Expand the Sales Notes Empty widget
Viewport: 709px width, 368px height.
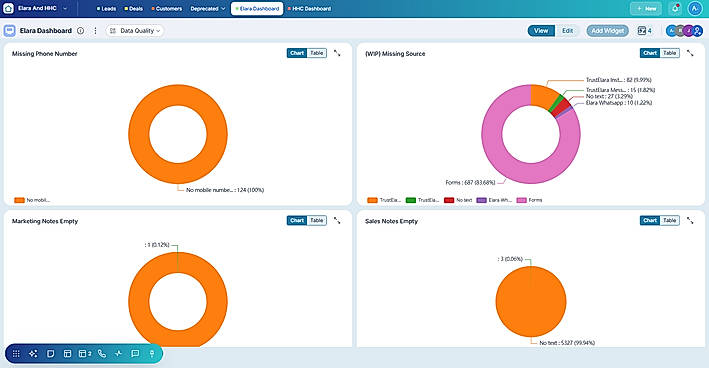point(690,220)
